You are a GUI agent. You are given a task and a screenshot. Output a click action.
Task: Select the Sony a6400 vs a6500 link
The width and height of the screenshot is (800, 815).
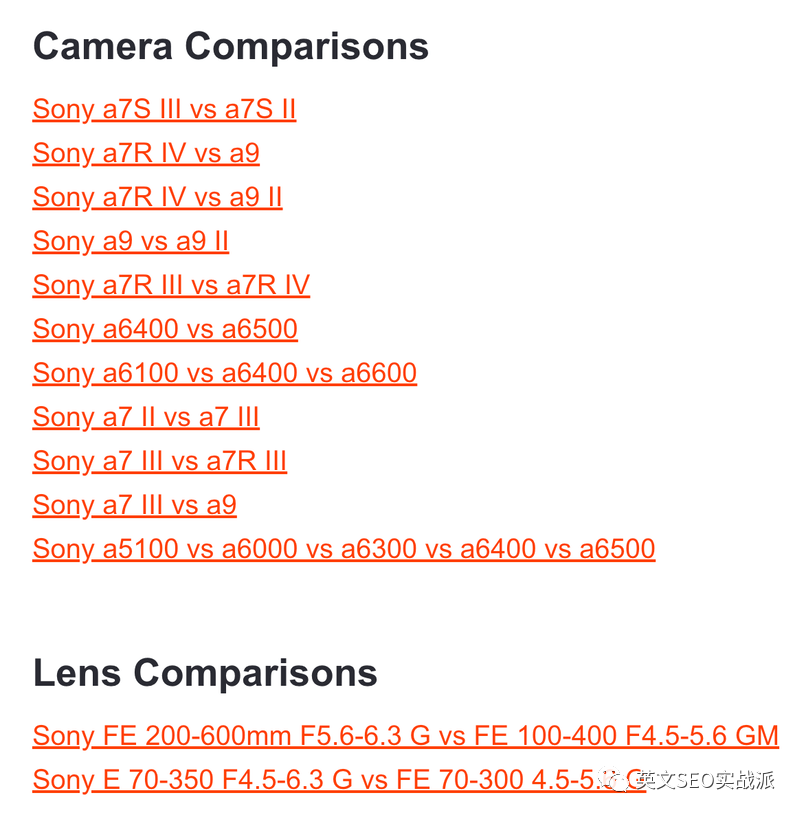[x=165, y=330]
